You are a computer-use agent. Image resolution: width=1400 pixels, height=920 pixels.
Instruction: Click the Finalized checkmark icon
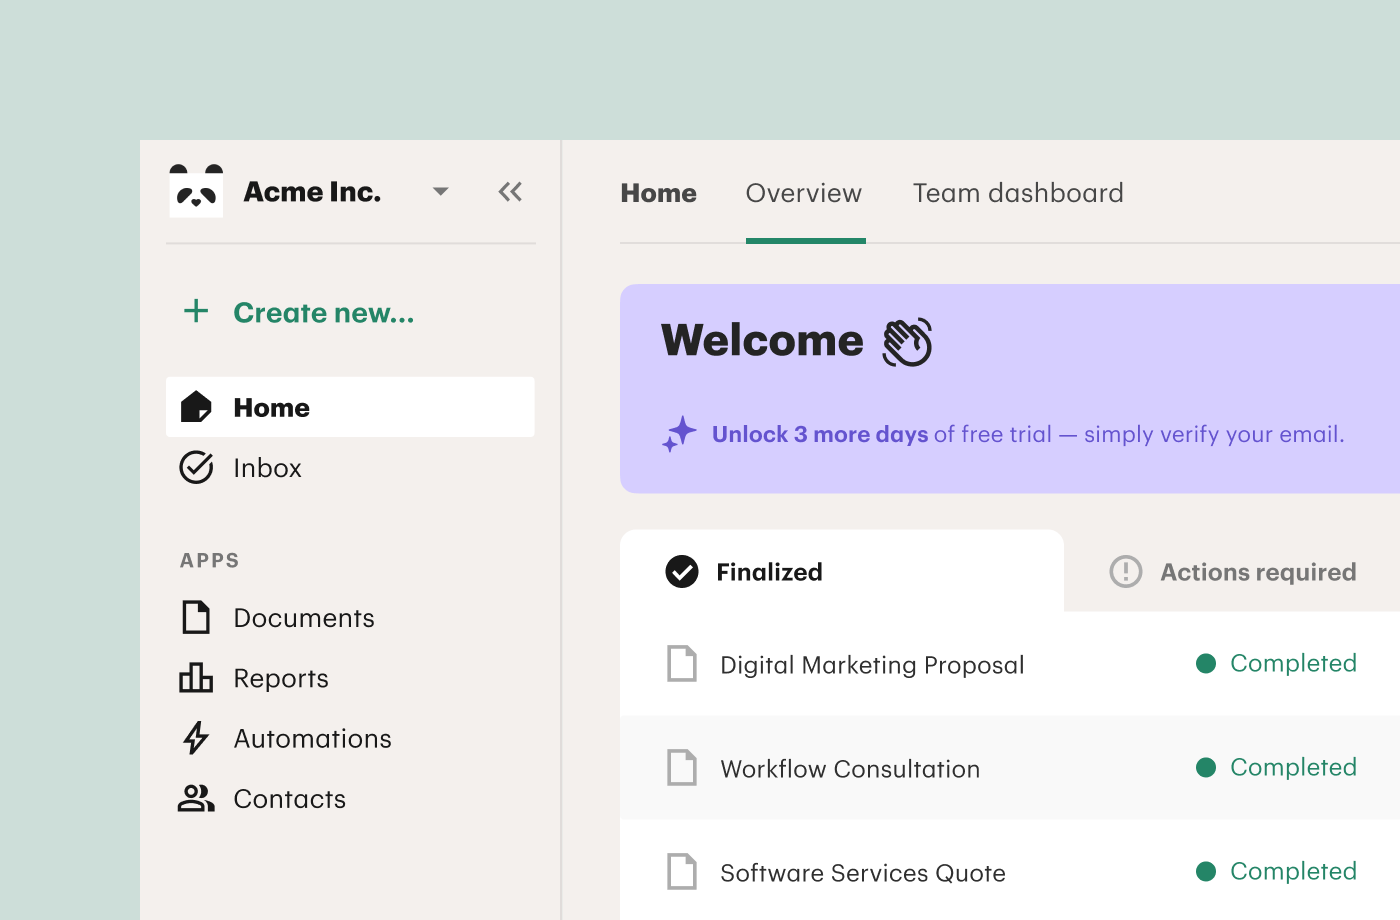tap(682, 571)
